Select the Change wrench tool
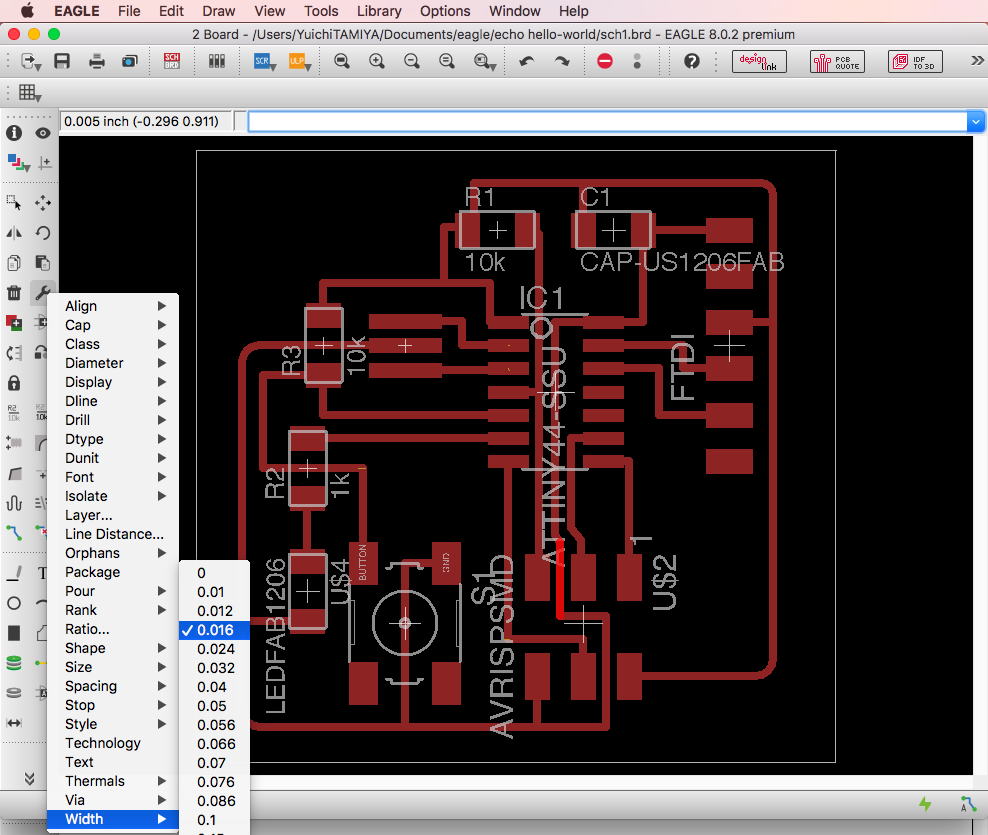 (43, 293)
